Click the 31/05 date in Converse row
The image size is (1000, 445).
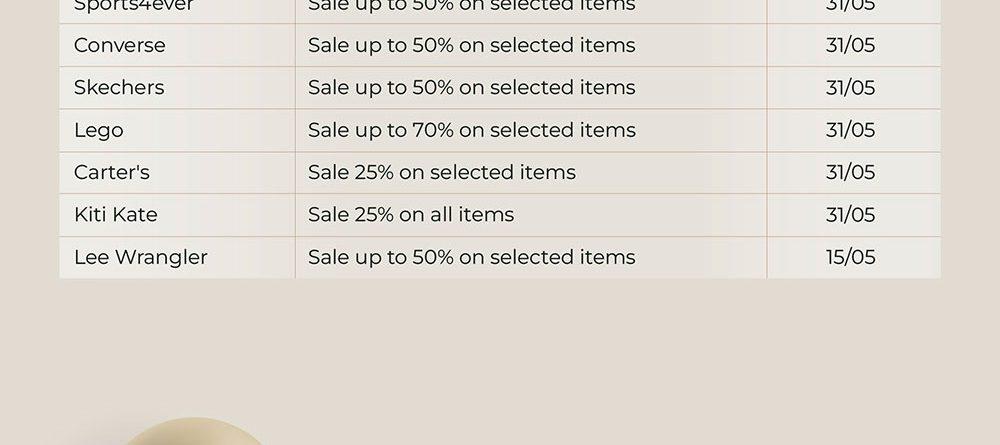(850, 45)
